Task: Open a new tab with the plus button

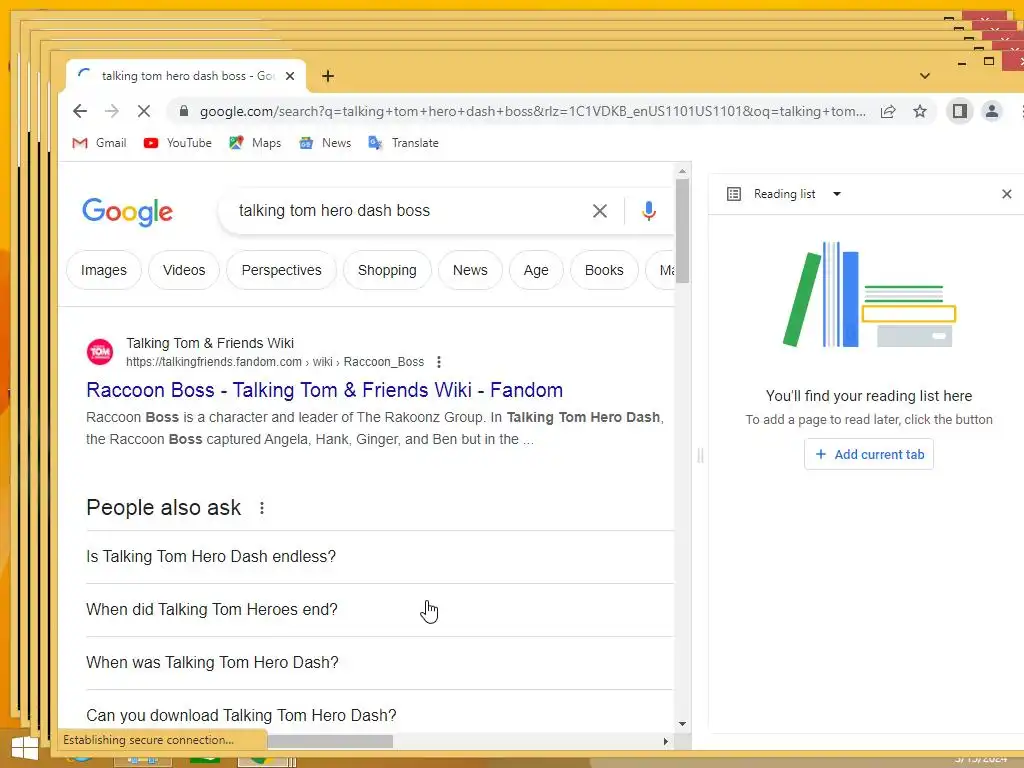Action: (x=328, y=76)
